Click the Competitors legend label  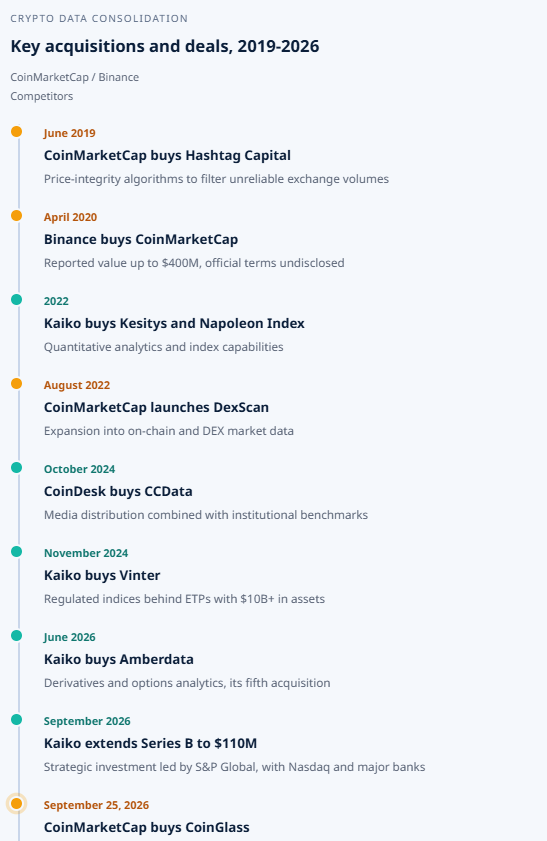coord(42,97)
